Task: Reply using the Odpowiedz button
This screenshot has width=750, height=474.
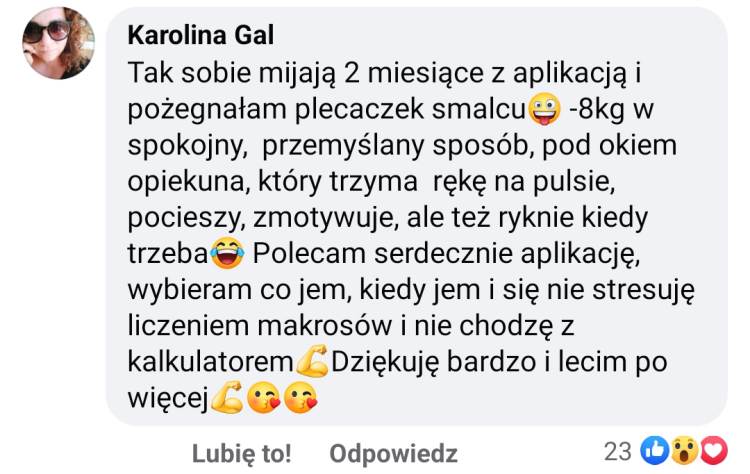Action: pyautogui.click(x=393, y=453)
